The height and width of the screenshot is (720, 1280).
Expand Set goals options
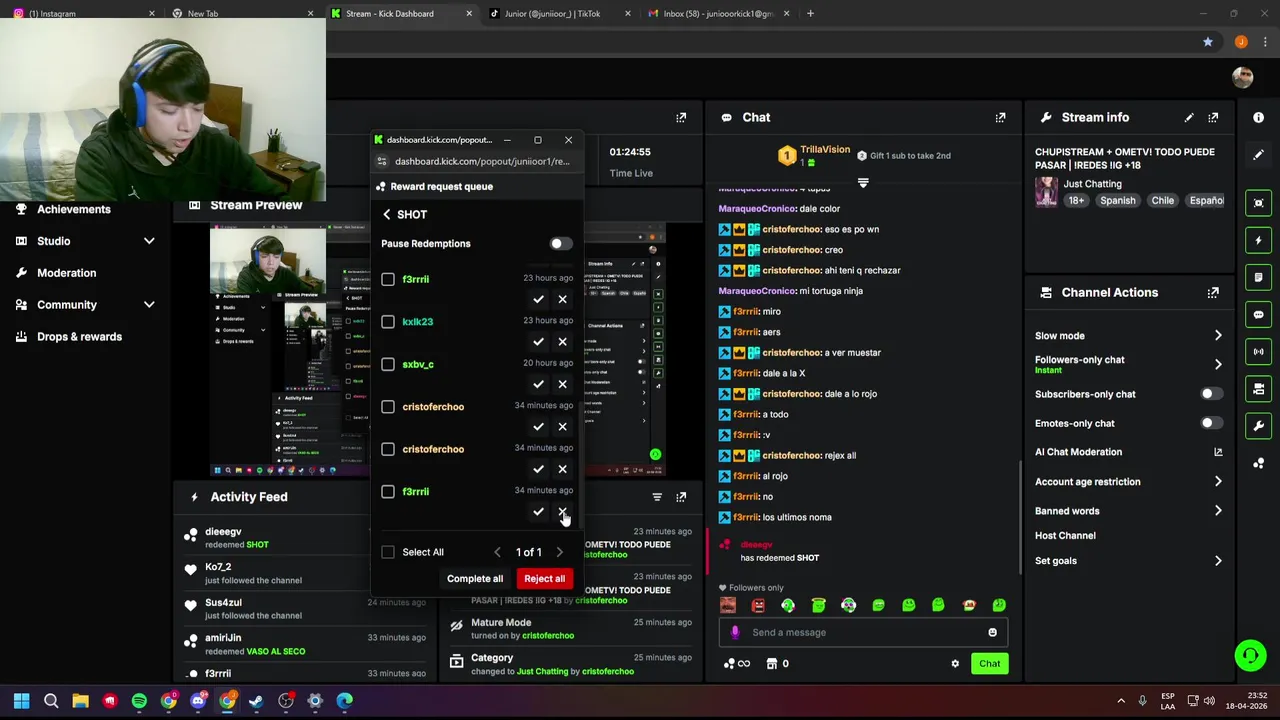point(1128,561)
